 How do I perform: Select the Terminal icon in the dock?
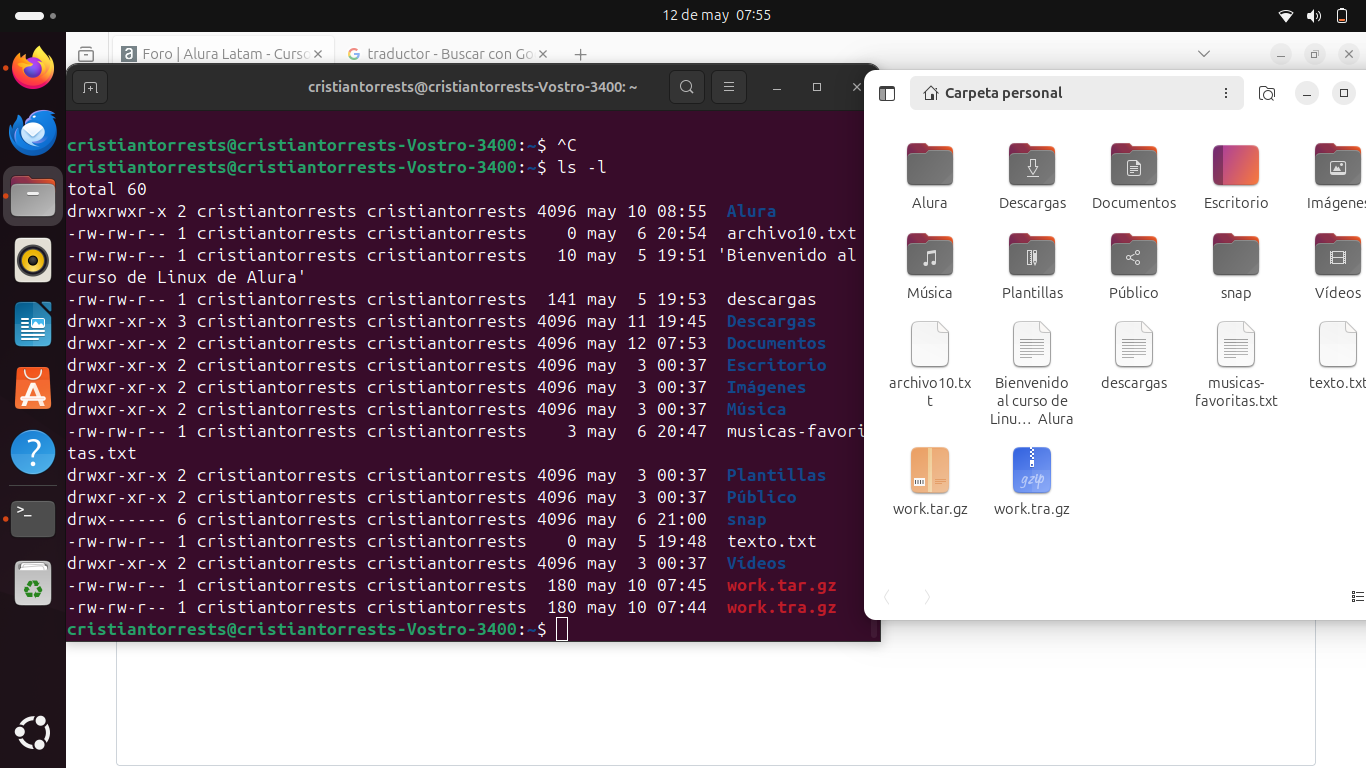(33, 518)
